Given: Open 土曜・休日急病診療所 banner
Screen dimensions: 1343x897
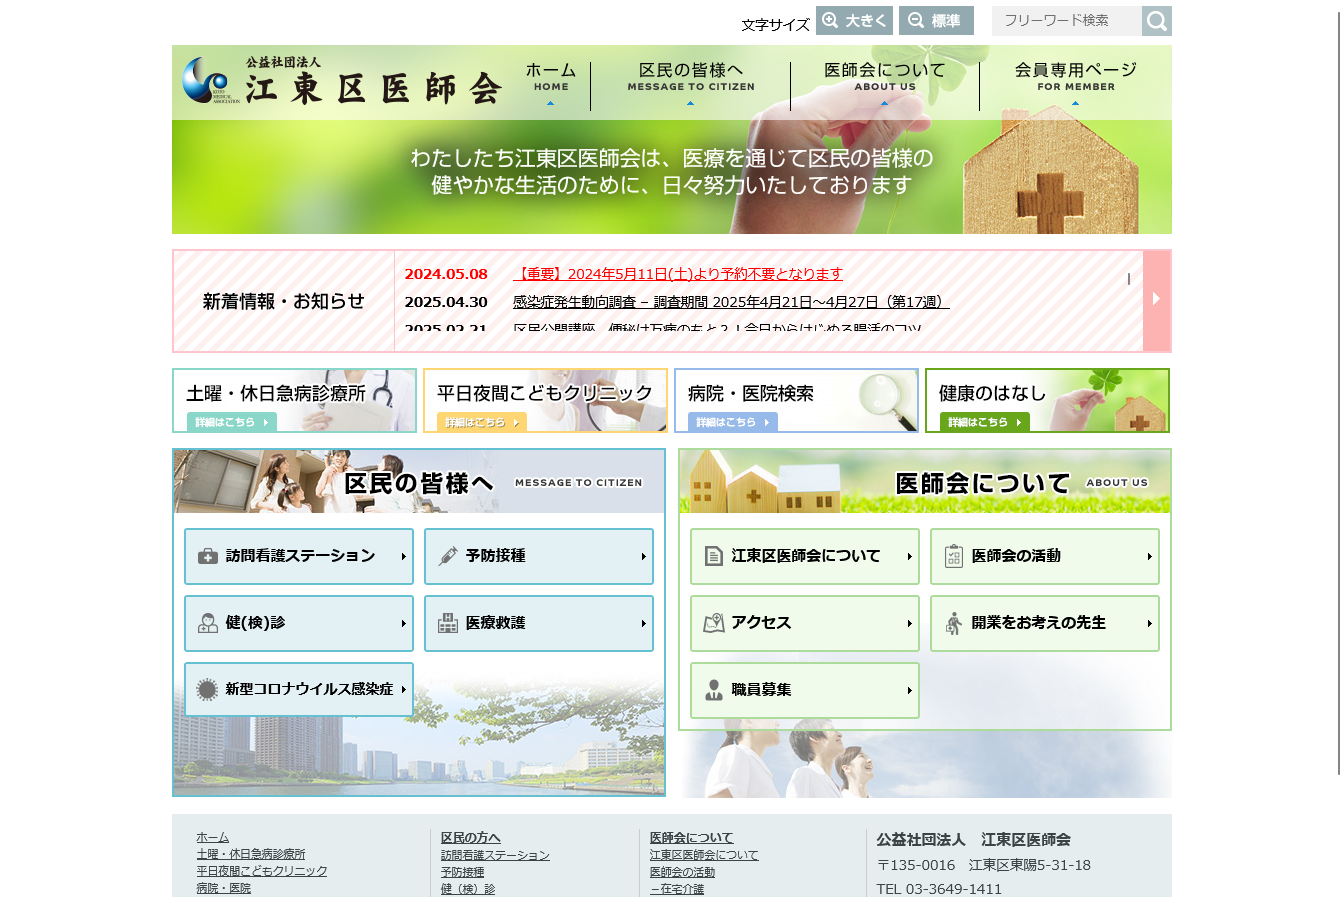Looking at the screenshot, I should coord(294,400).
